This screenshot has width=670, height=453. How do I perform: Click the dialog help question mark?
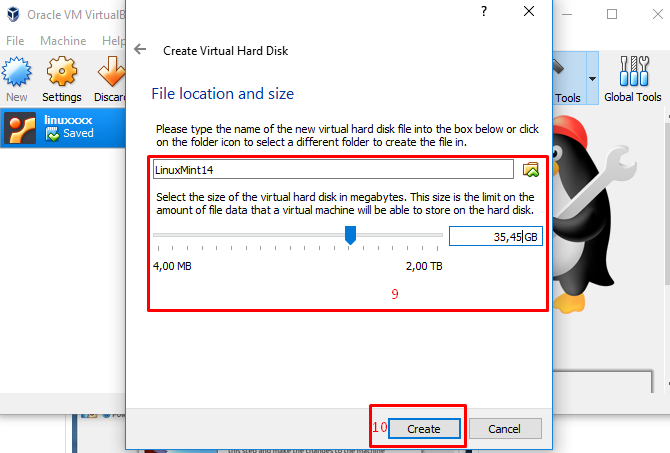point(484,11)
